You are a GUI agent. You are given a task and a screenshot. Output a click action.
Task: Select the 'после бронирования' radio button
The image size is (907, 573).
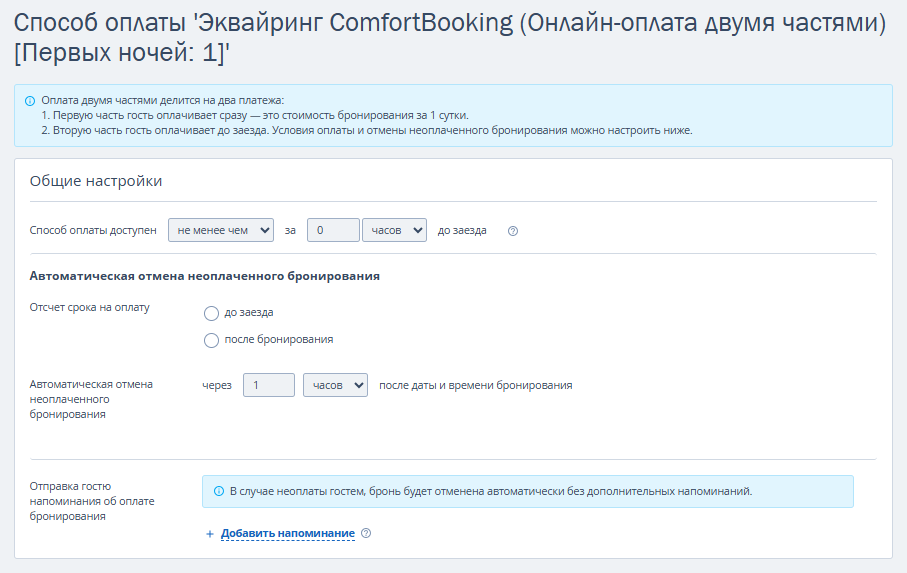(x=211, y=340)
